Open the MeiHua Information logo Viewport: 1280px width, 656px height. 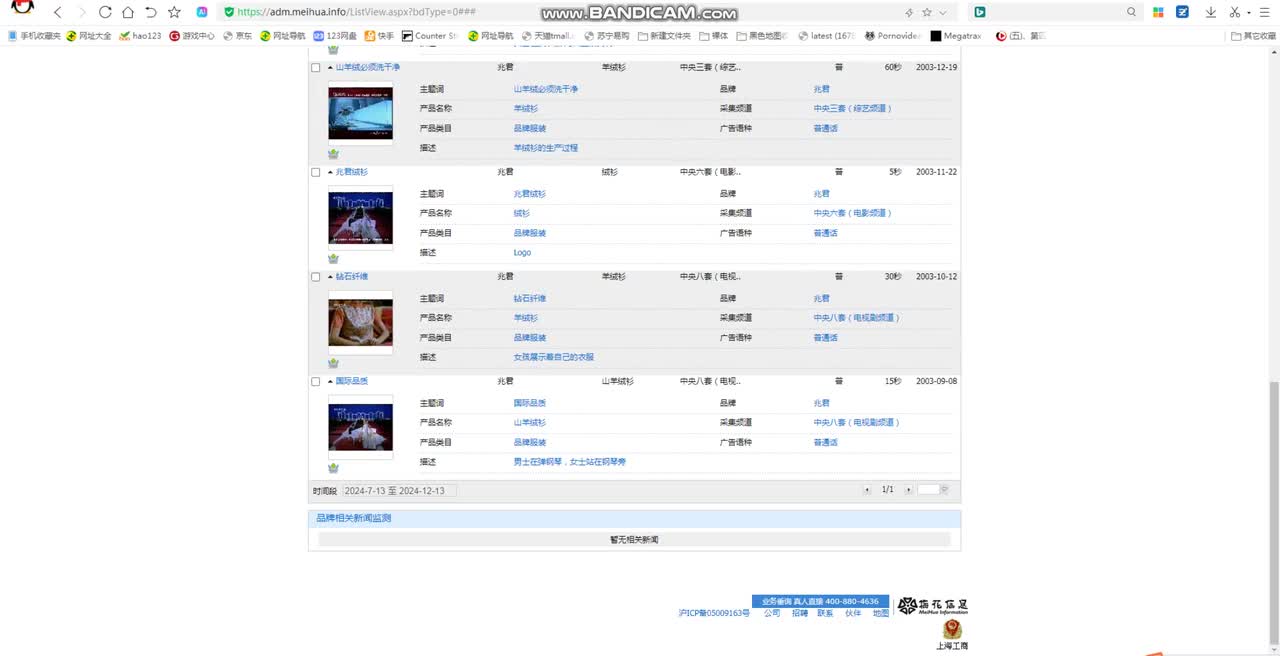click(x=933, y=606)
